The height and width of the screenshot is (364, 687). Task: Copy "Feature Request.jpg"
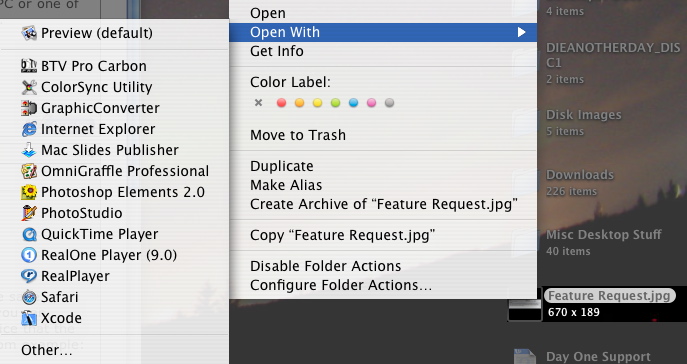(383, 235)
